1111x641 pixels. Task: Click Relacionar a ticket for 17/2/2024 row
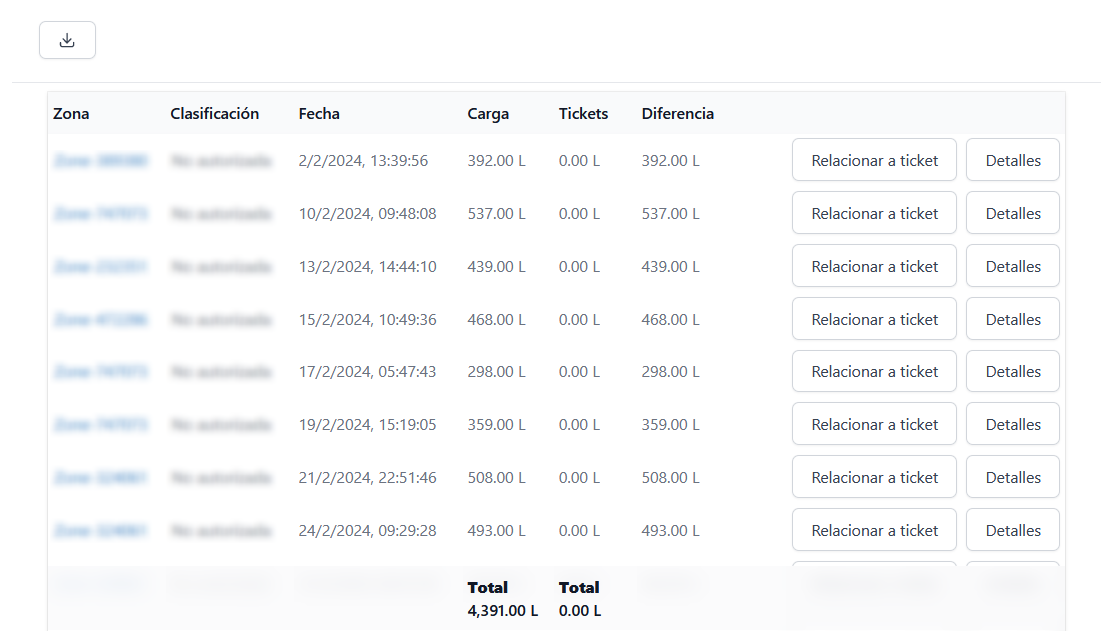click(874, 371)
